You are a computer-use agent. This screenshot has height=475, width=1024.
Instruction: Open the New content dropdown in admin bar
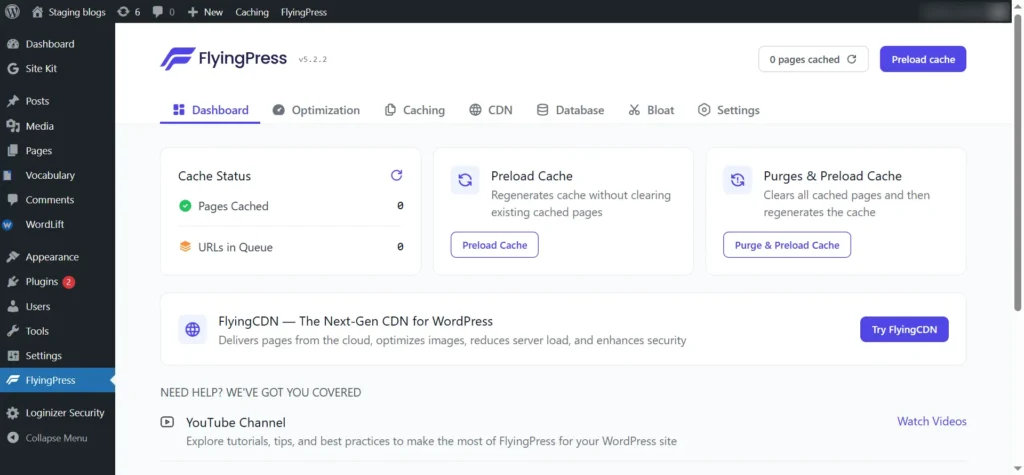click(x=205, y=12)
